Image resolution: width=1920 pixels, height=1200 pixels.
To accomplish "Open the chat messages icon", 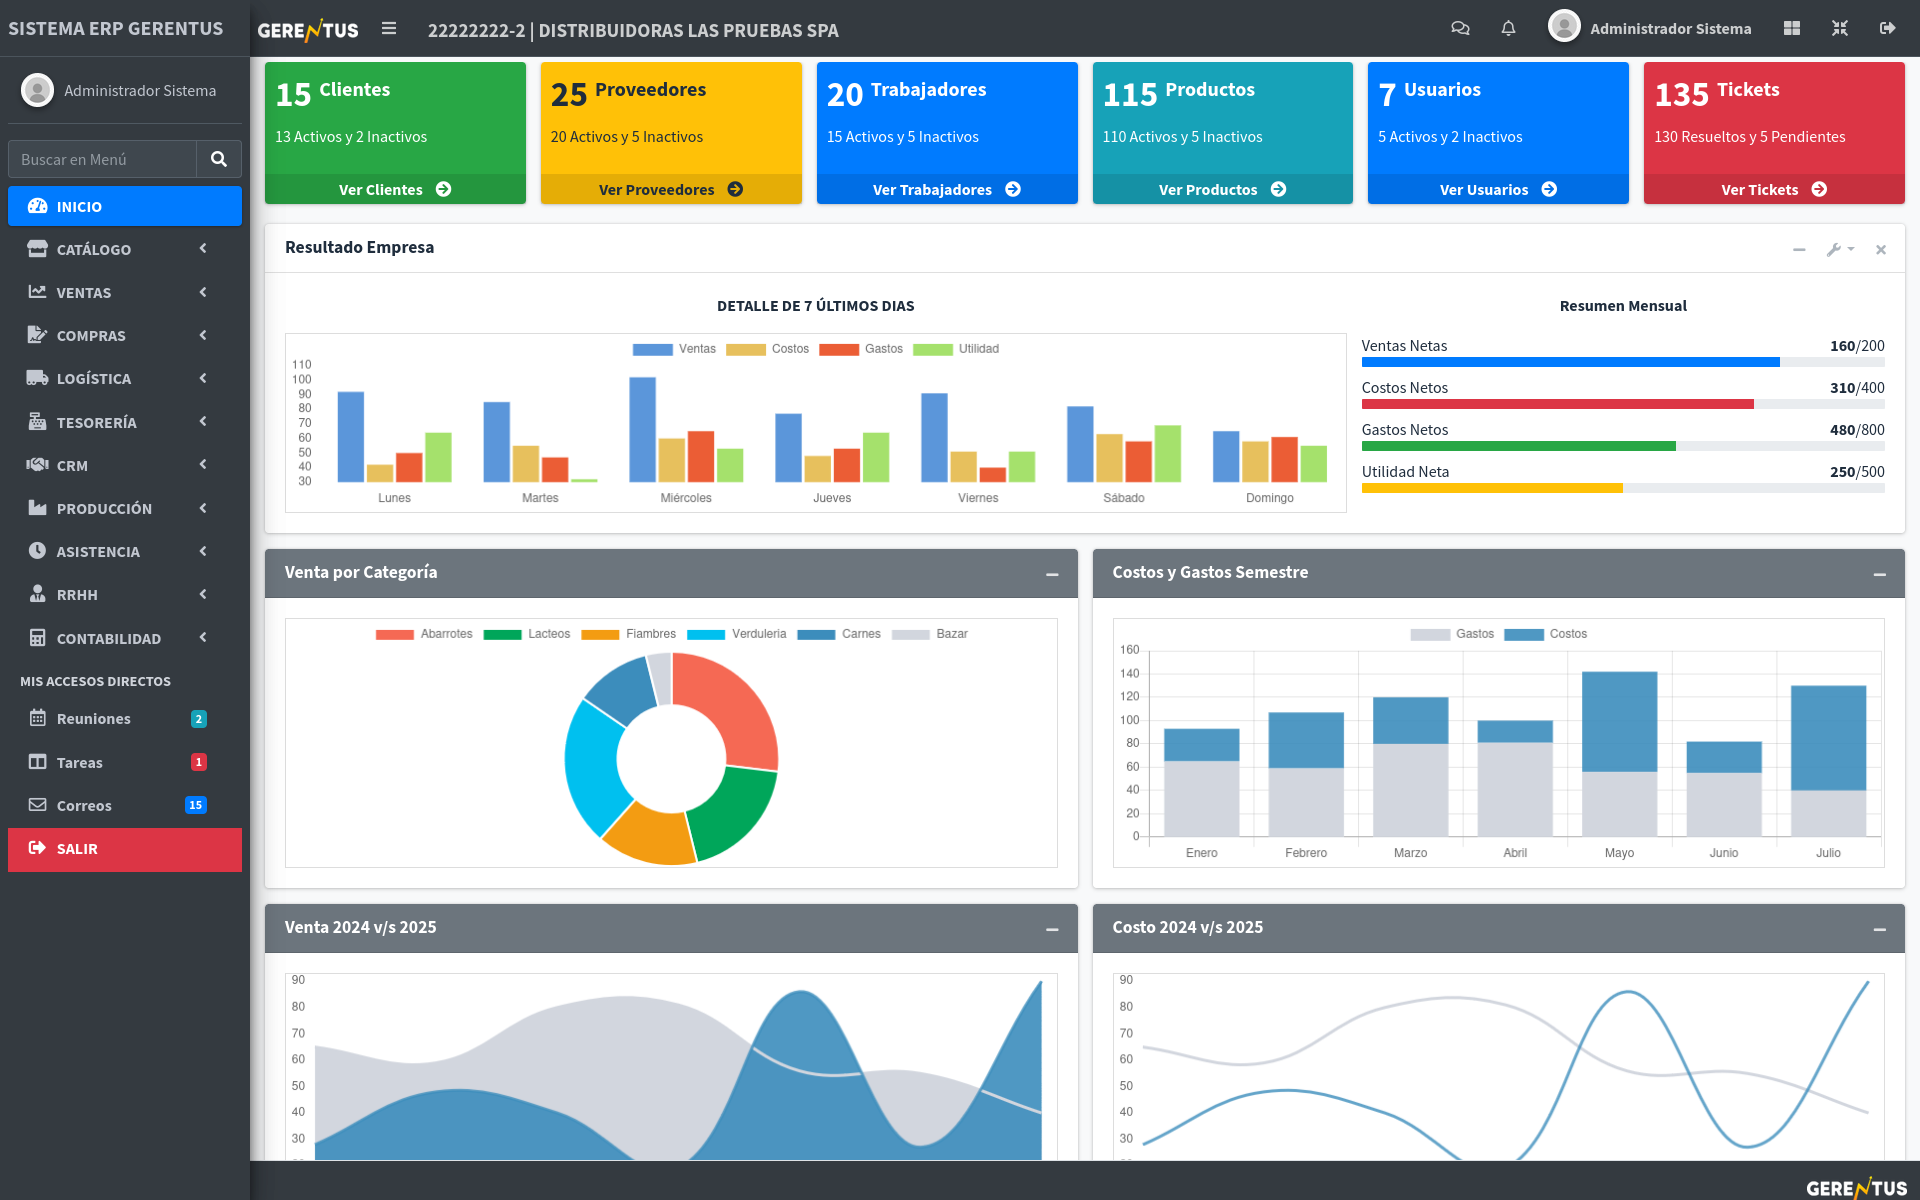I will tap(1460, 29).
